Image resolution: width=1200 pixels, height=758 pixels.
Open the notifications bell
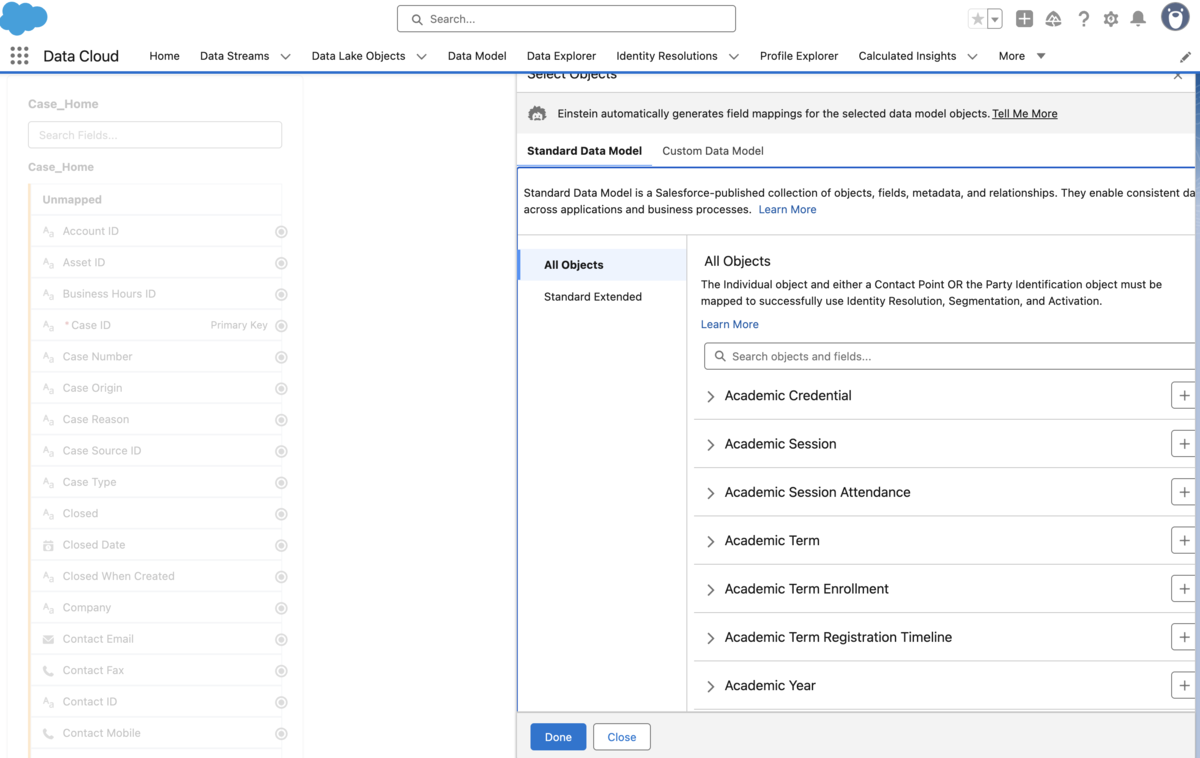(x=1138, y=19)
